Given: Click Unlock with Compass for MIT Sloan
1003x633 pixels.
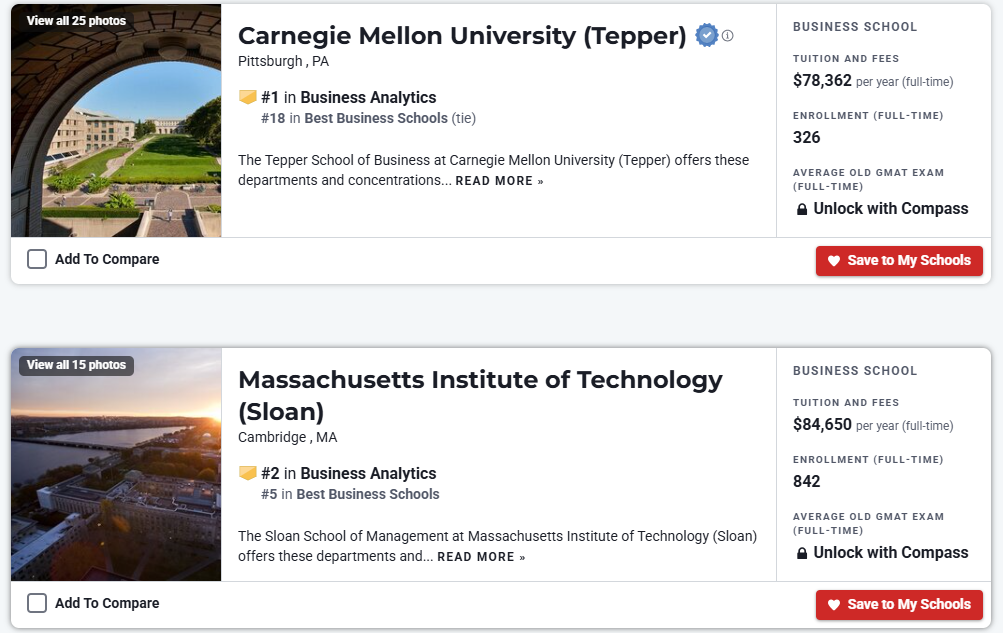Looking at the screenshot, I should [890, 553].
